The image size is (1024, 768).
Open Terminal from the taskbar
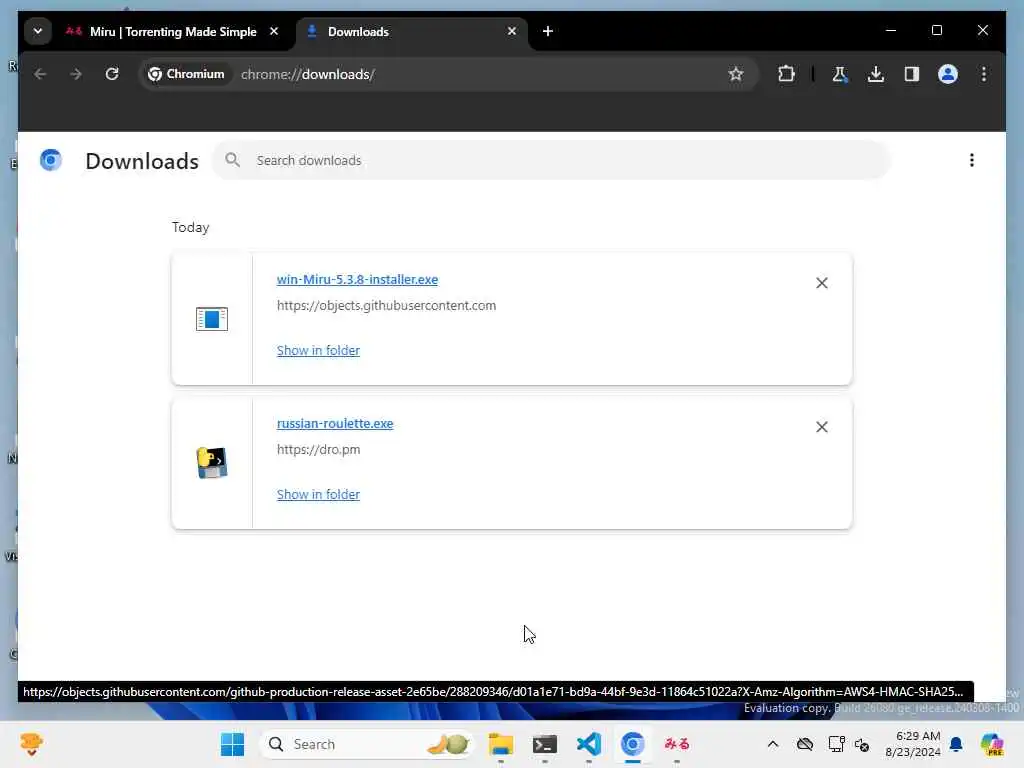(x=545, y=744)
